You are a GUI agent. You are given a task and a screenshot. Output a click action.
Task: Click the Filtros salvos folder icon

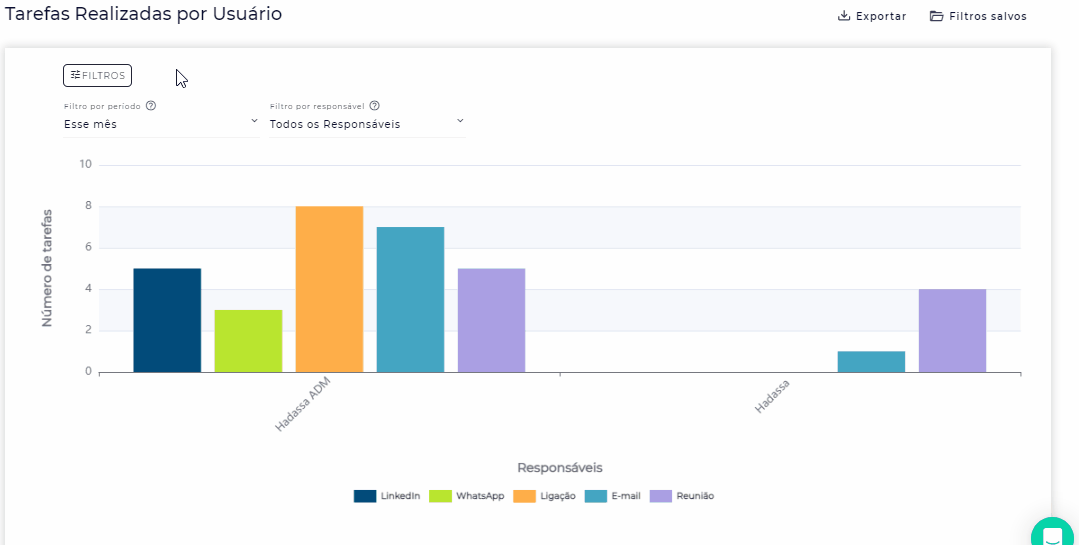(x=937, y=16)
